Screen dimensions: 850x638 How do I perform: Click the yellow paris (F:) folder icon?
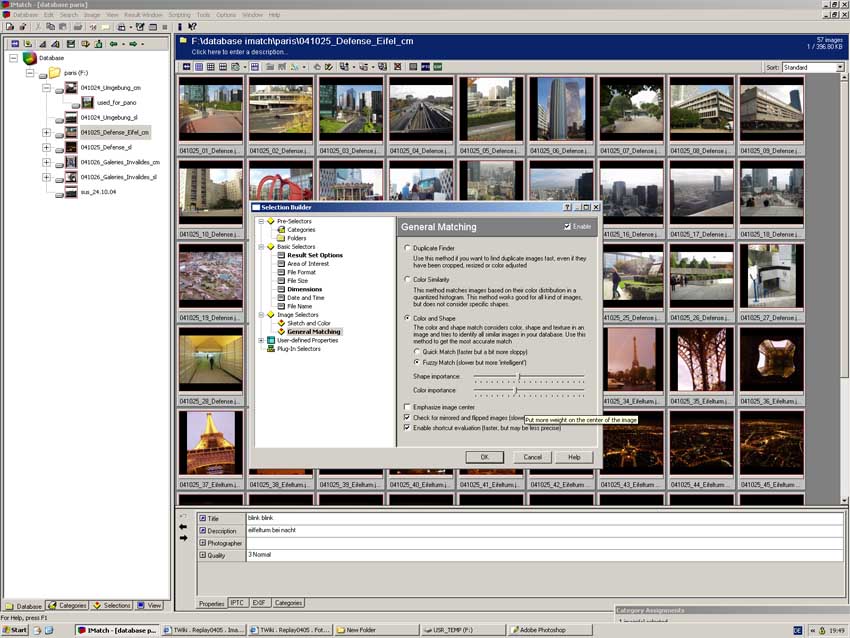(54, 73)
